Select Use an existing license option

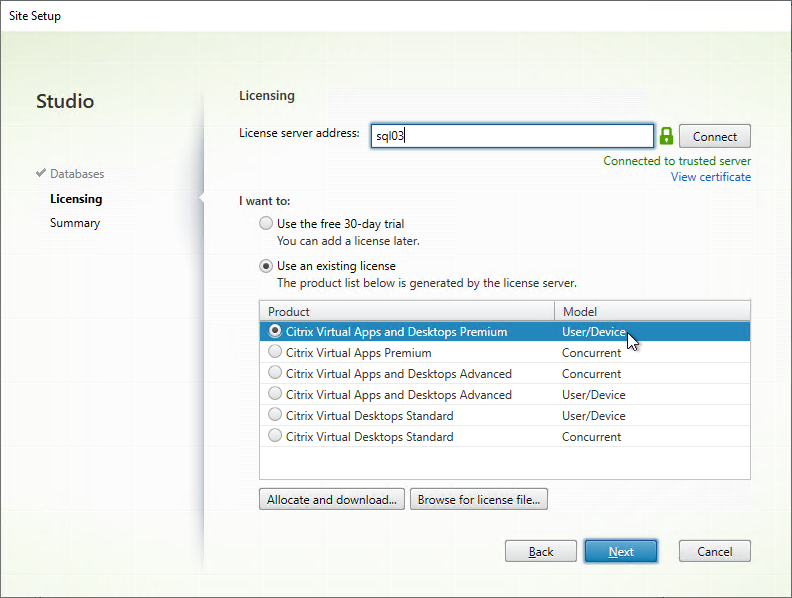click(266, 266)
